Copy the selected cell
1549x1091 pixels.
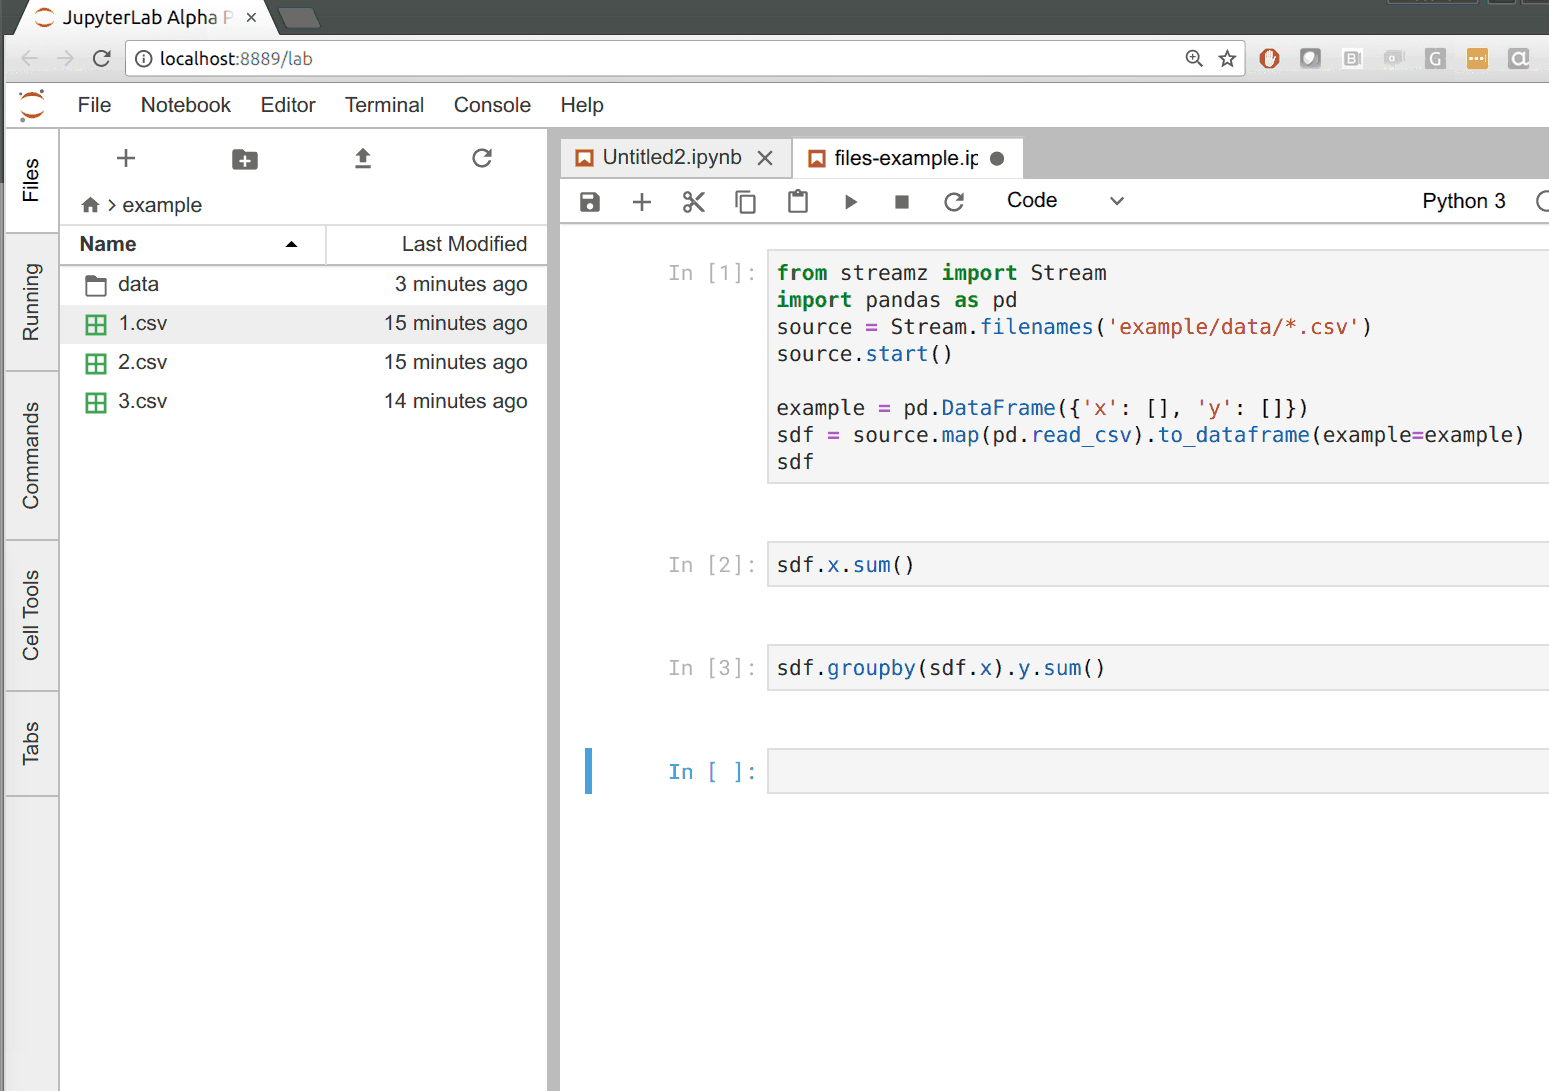click(x=746, y=202)
